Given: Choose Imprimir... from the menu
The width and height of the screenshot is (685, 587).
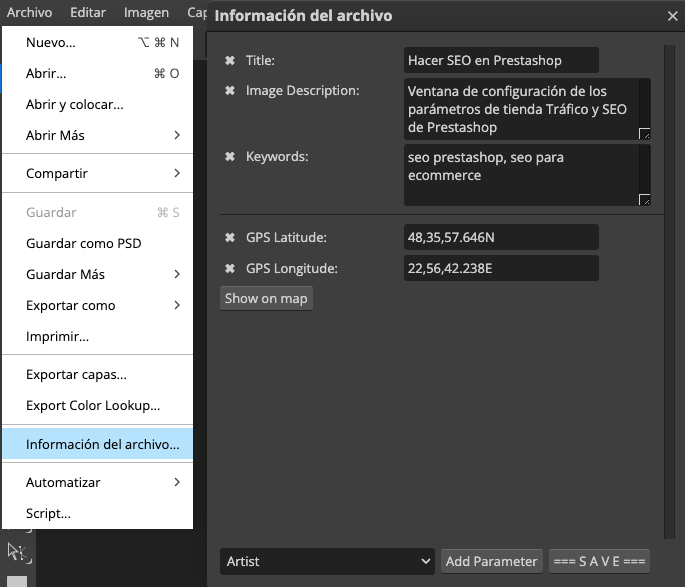Looking at the screenshot, I should pyautogui.click(x=97, y=336).
